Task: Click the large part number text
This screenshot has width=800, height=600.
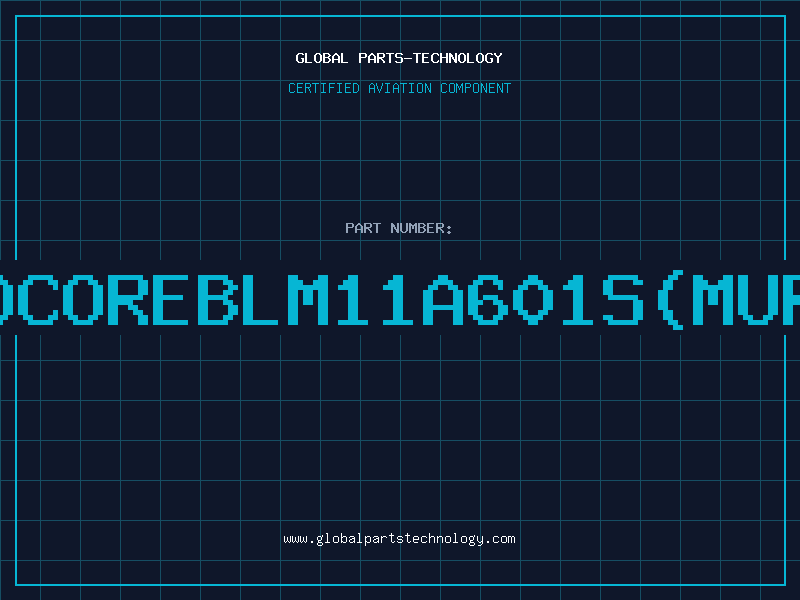Action: (x=400, y=300)
